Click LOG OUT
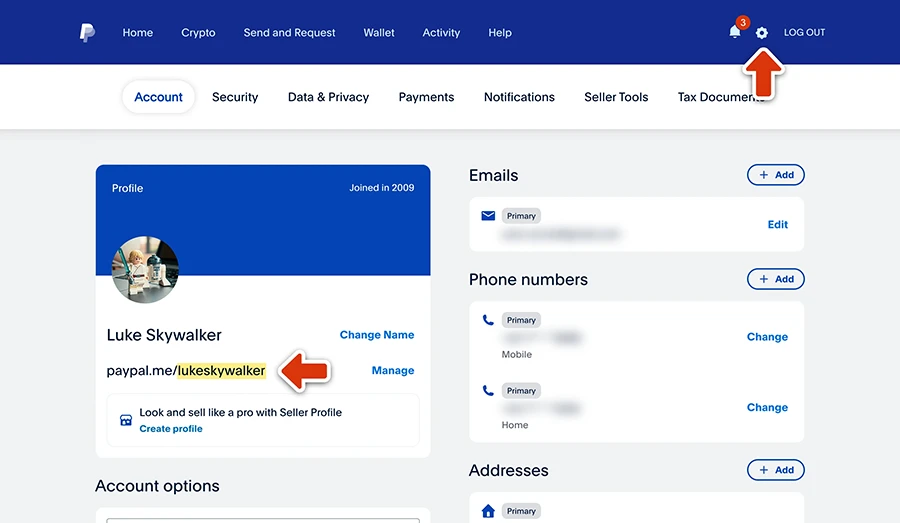The image size is (900, 523). click(x=804, y=33)
